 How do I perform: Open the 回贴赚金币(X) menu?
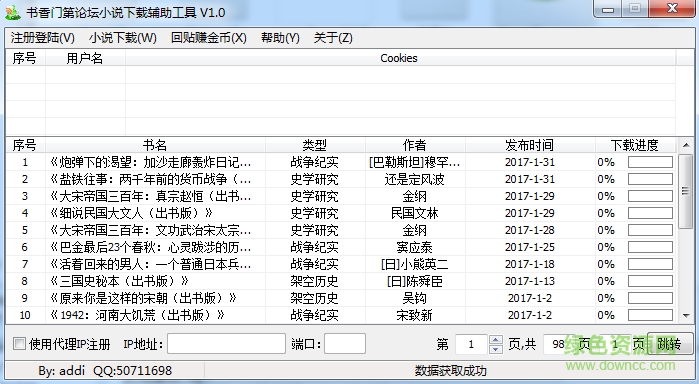coord(209,38)
